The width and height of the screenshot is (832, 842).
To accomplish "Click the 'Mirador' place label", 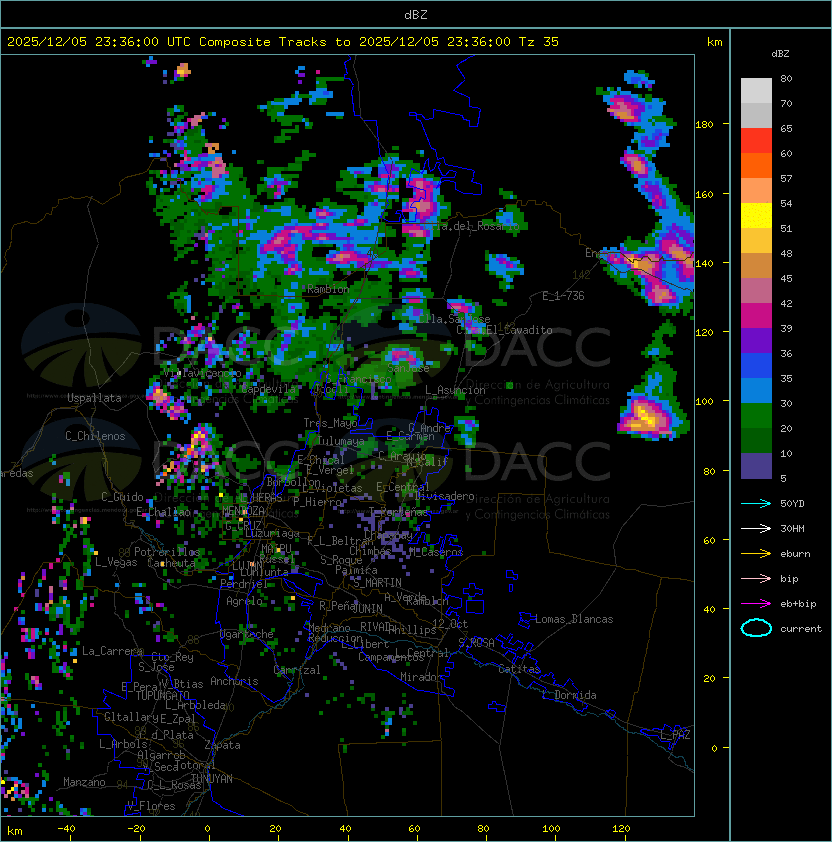I will [x=421, y=677].
